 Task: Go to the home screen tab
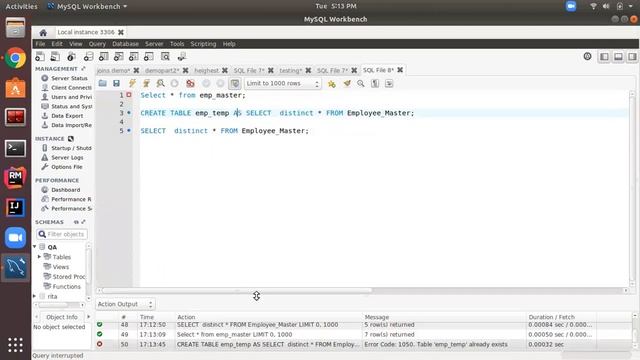click(x=43, y=33)
